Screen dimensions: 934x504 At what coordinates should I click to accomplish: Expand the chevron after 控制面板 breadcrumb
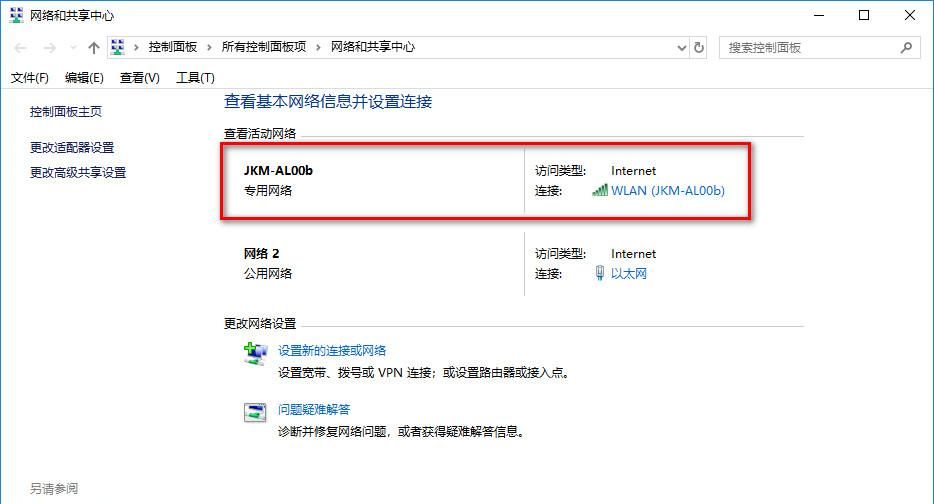point(209,47)
